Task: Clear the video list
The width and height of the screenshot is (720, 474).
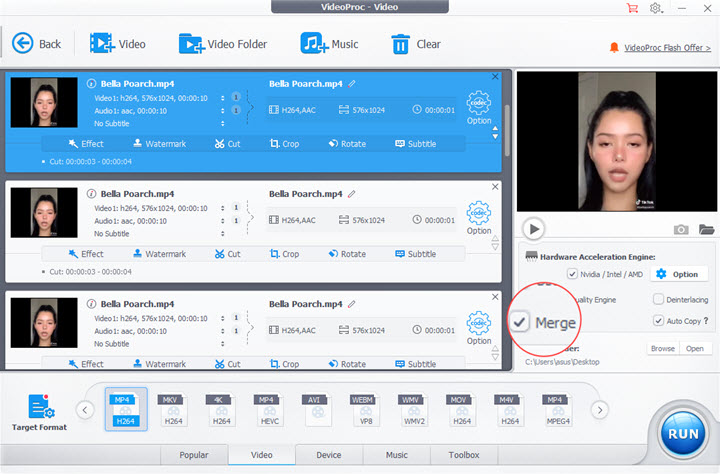Action: pyautogui.click(x=416, y=44)
